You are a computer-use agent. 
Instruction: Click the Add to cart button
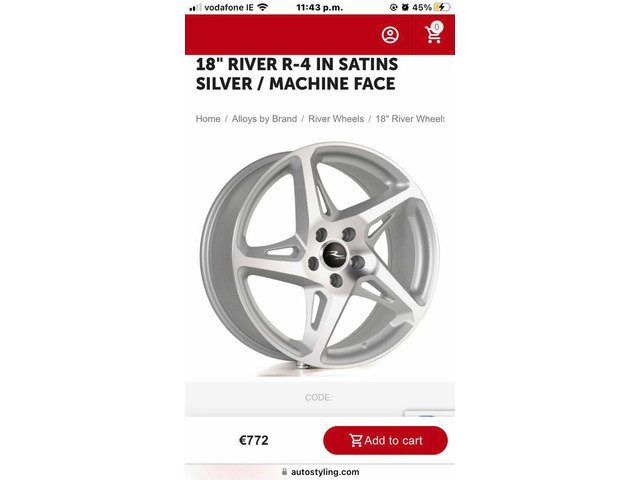[385, 440]
